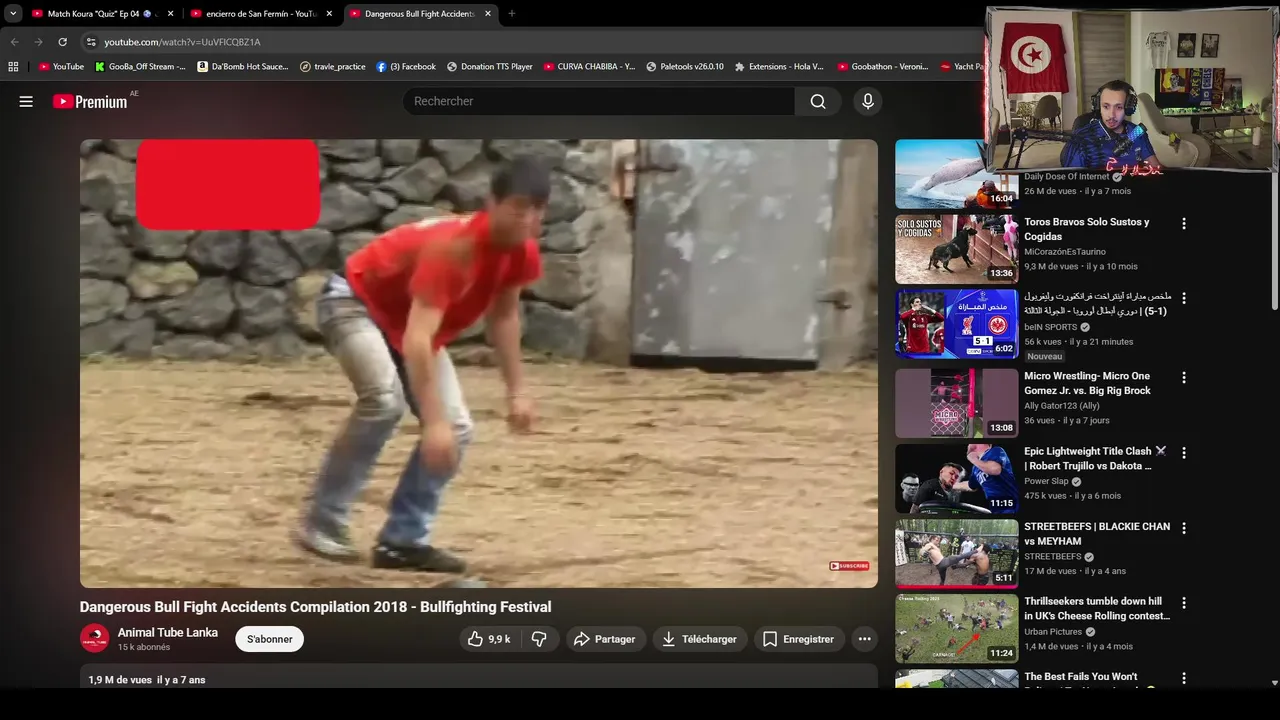Open the apps grid in bookmarks bar
This screenshot has height=720, width=1280.
coord(13,67)
